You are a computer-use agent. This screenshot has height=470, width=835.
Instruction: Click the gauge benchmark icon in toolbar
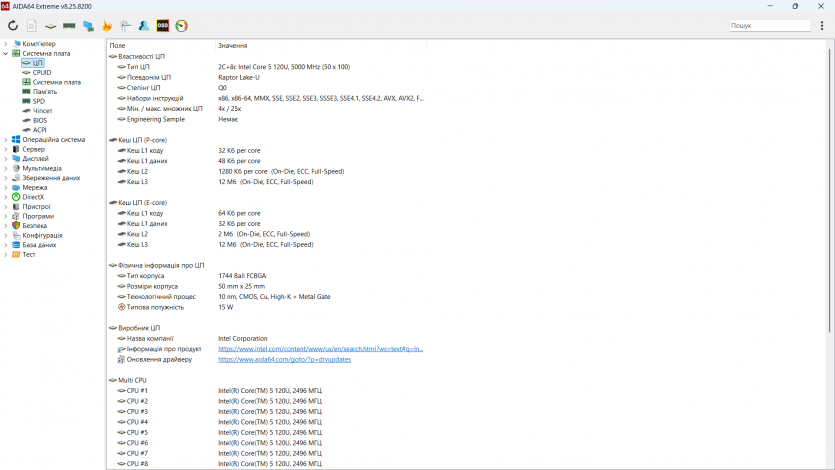[181, 26]
